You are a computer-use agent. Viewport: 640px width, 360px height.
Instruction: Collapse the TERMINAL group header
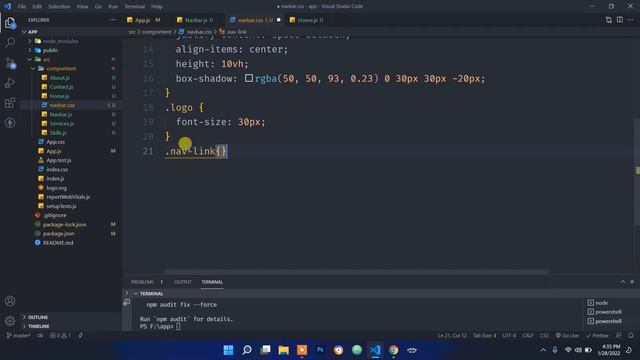click(136, 293)
